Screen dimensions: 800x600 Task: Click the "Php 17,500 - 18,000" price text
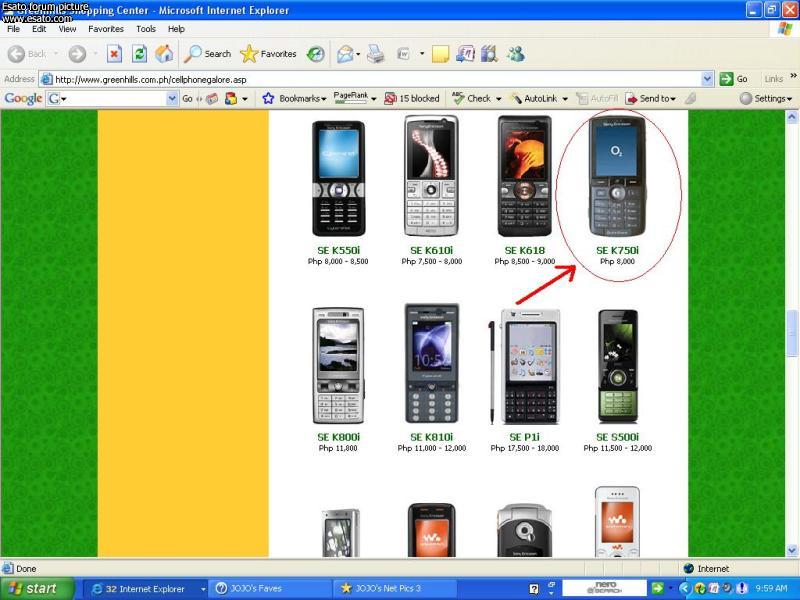524,448
